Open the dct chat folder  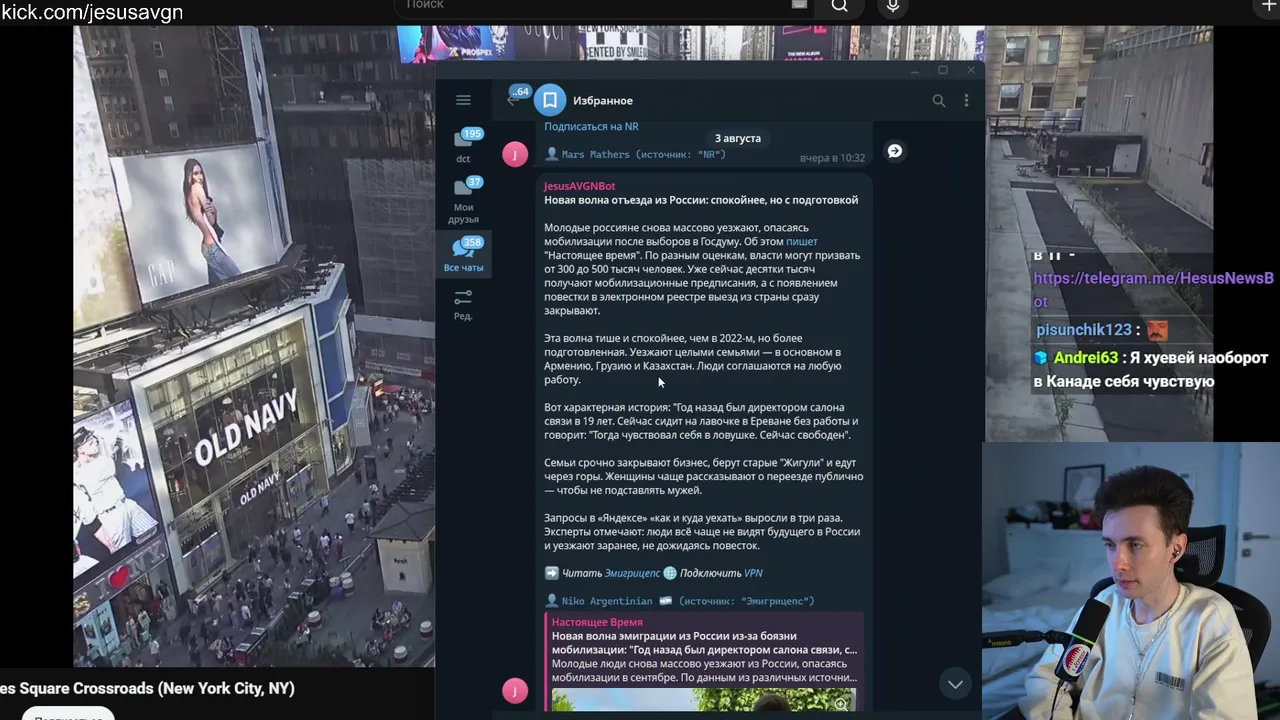[464, 146]
